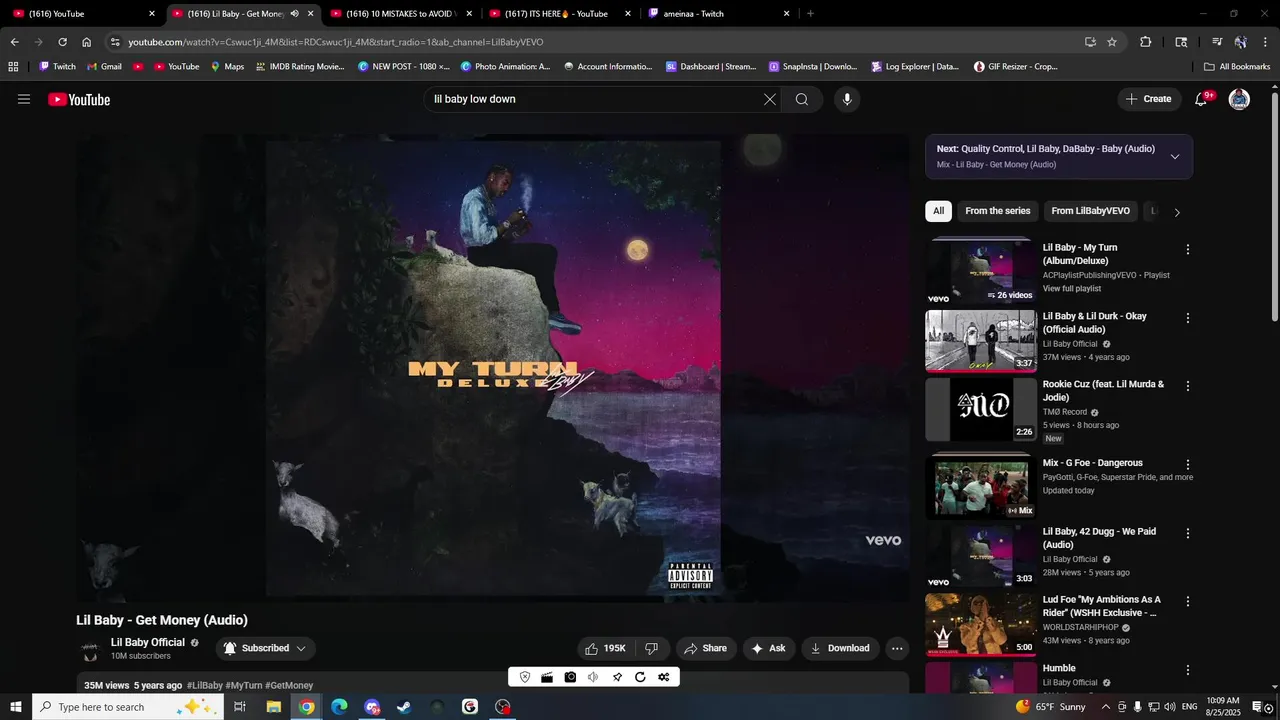1280x720 pixels.
Task: Open the Twitch bookmark
Action: pos(57,67)
